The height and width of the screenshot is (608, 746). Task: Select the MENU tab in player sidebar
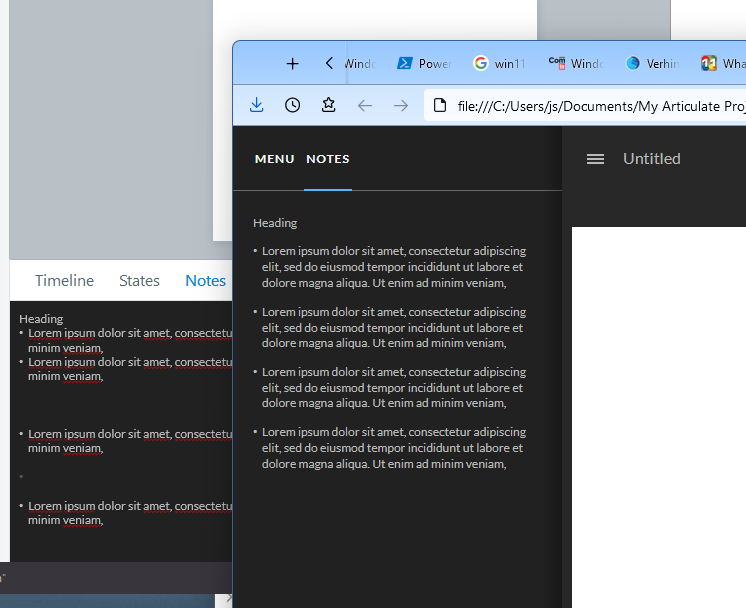(x=275, y=159)
